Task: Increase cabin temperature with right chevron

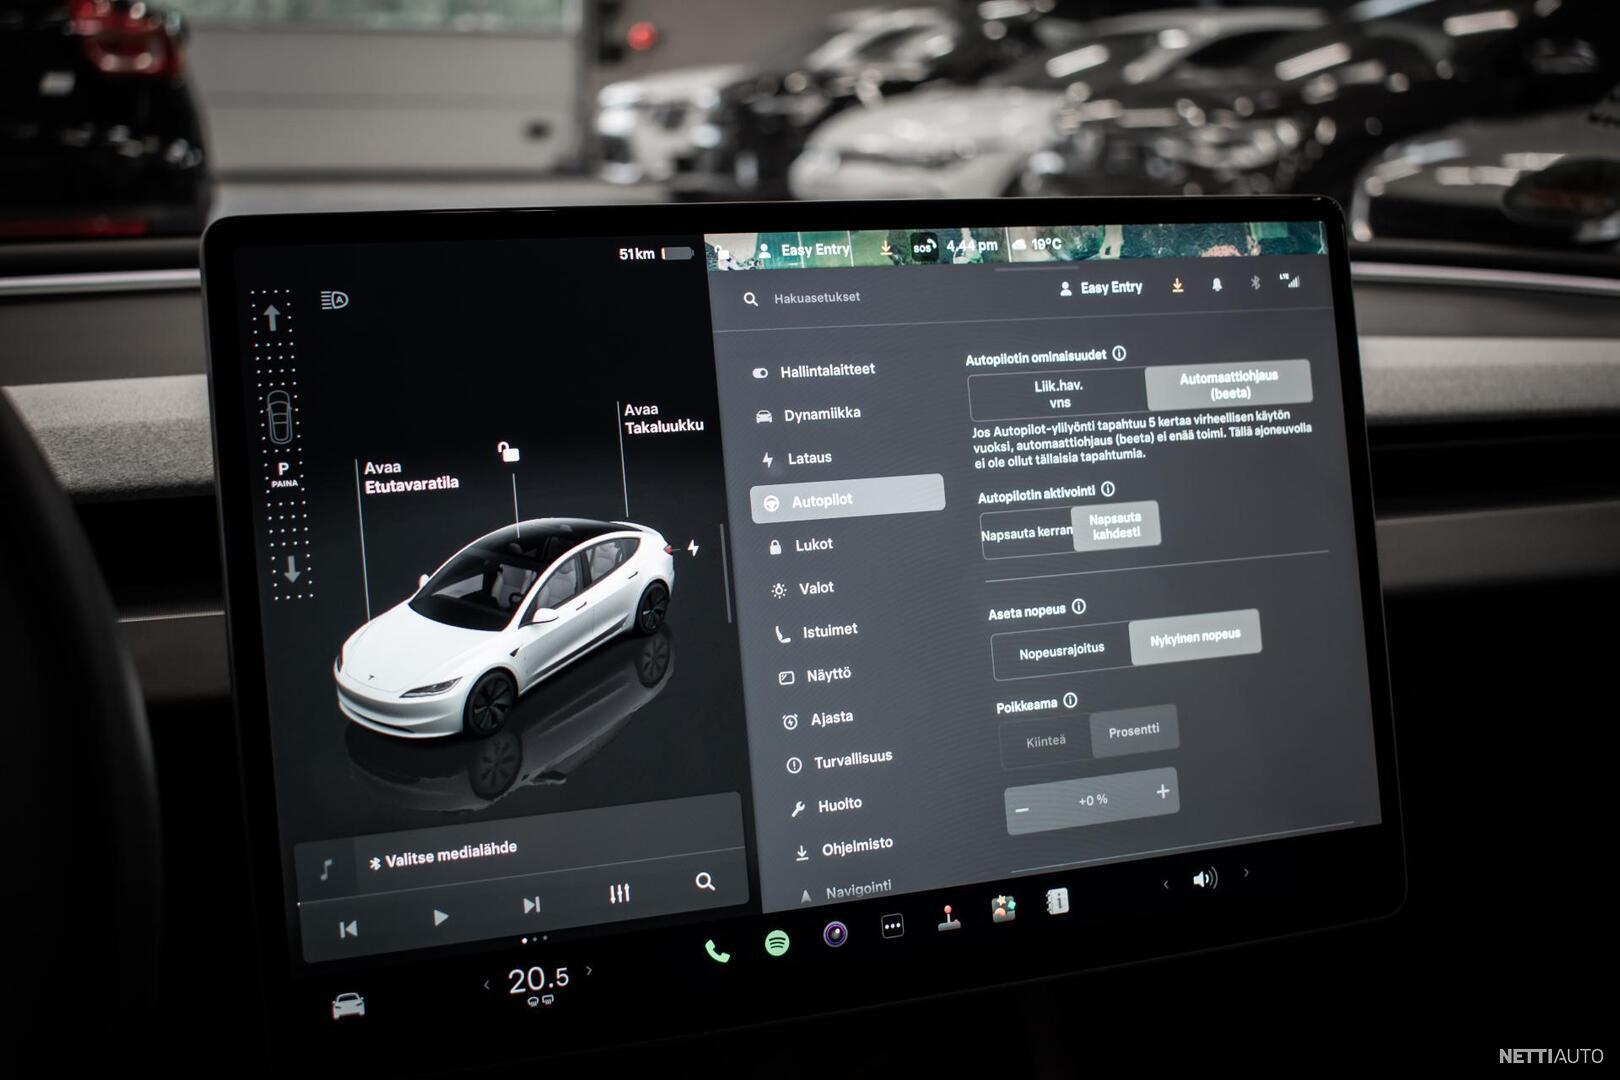Action: point(589,970)
